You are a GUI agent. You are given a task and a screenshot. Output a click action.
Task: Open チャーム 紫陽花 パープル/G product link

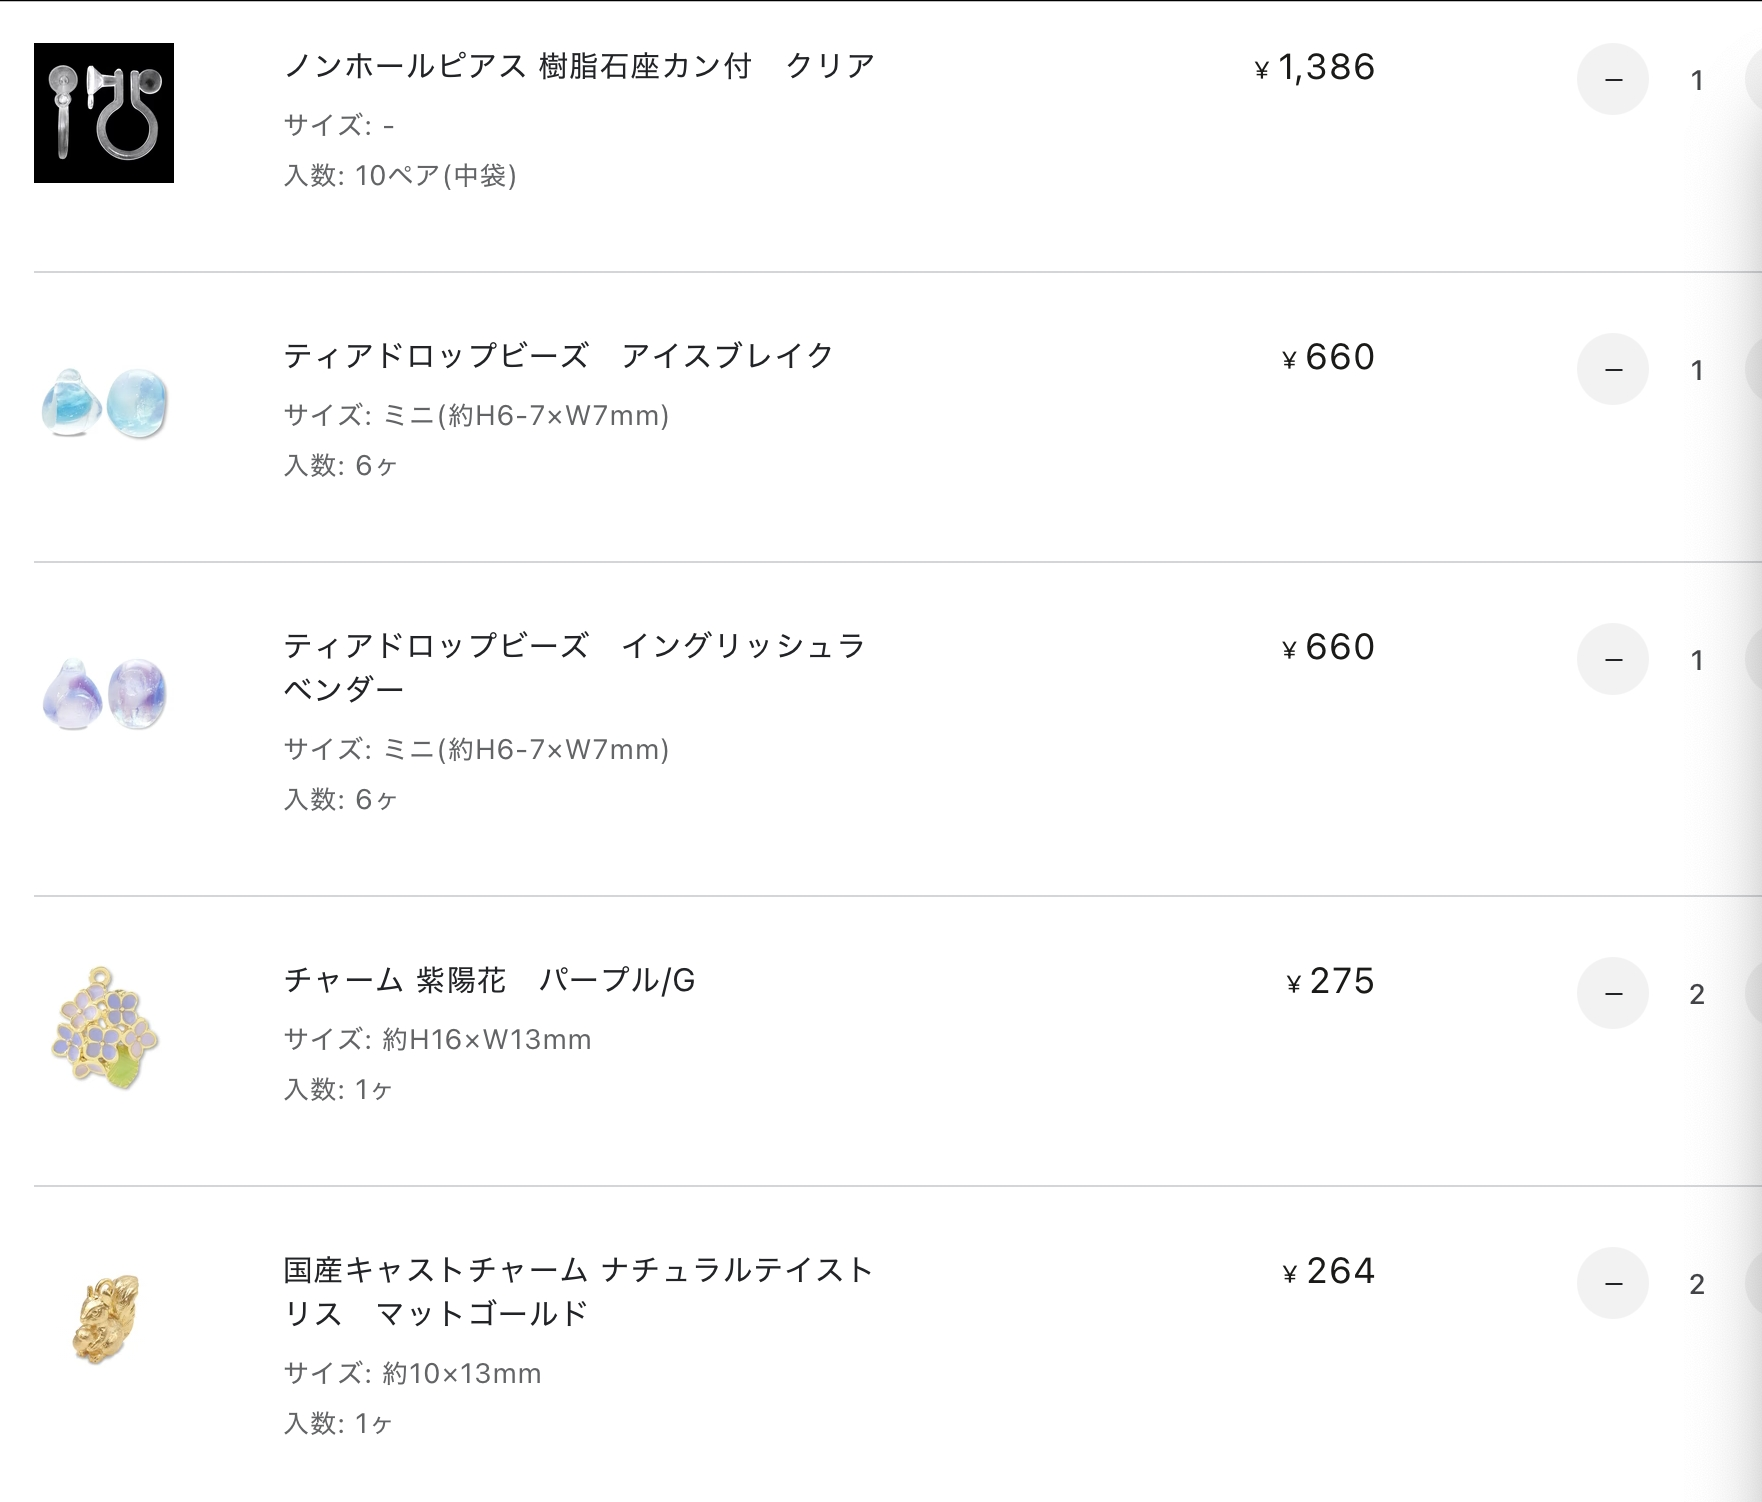coord(489,980)
